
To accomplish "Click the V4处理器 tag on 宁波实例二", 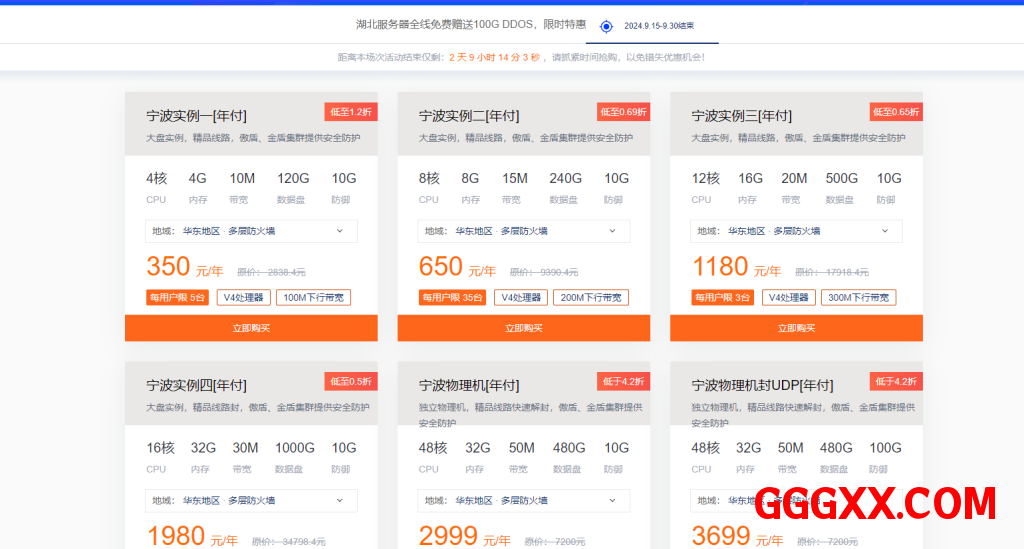I will tap(521, 297).
